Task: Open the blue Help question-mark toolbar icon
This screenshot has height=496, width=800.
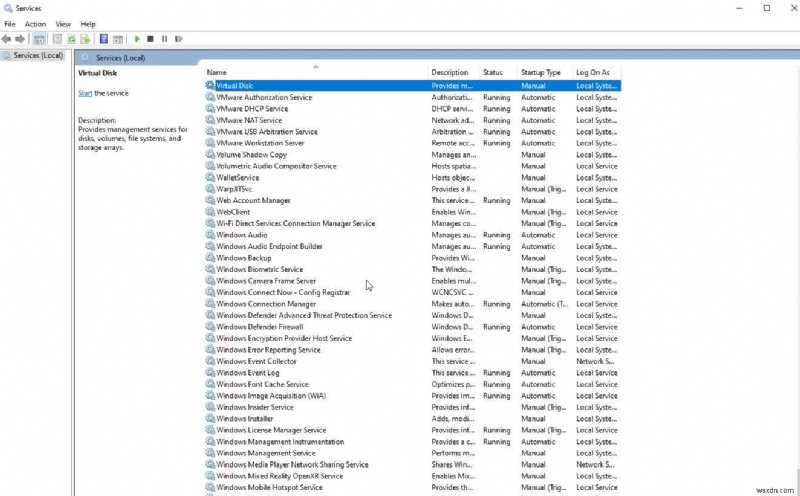Action: [104, 39]
